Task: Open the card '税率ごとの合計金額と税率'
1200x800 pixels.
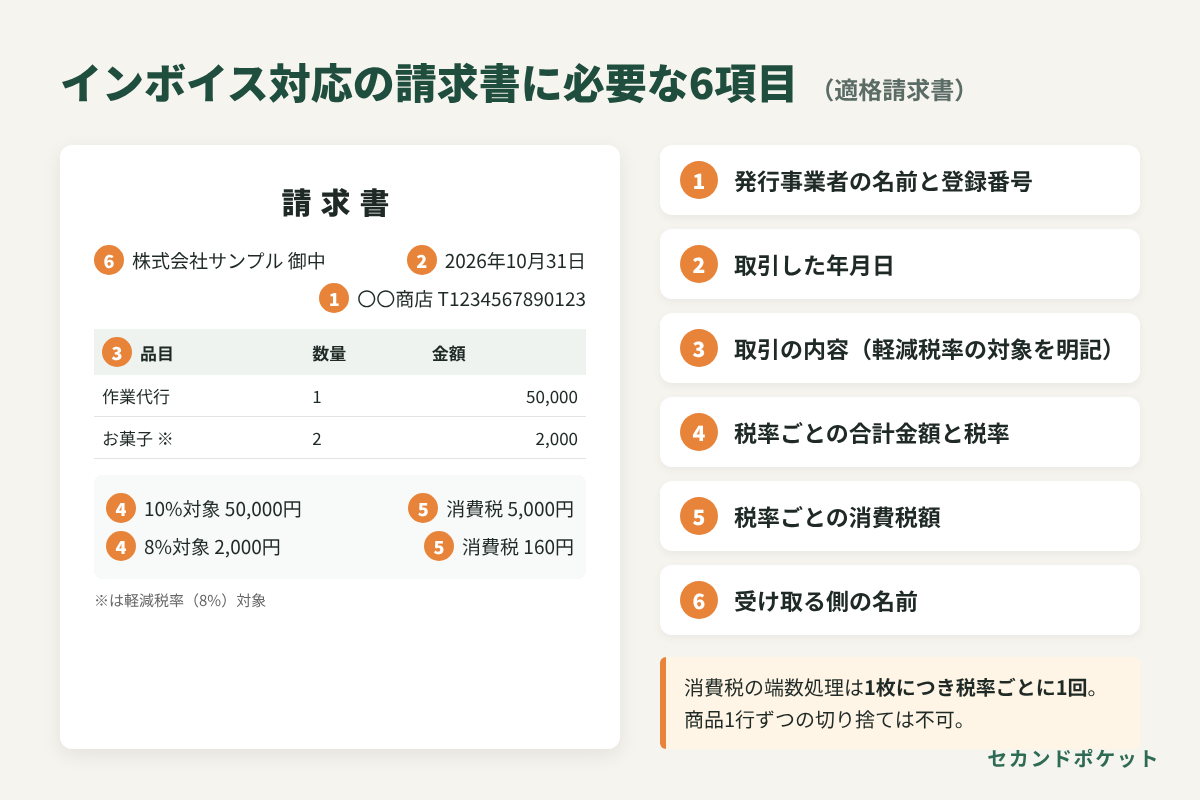Action: point(900,432)
